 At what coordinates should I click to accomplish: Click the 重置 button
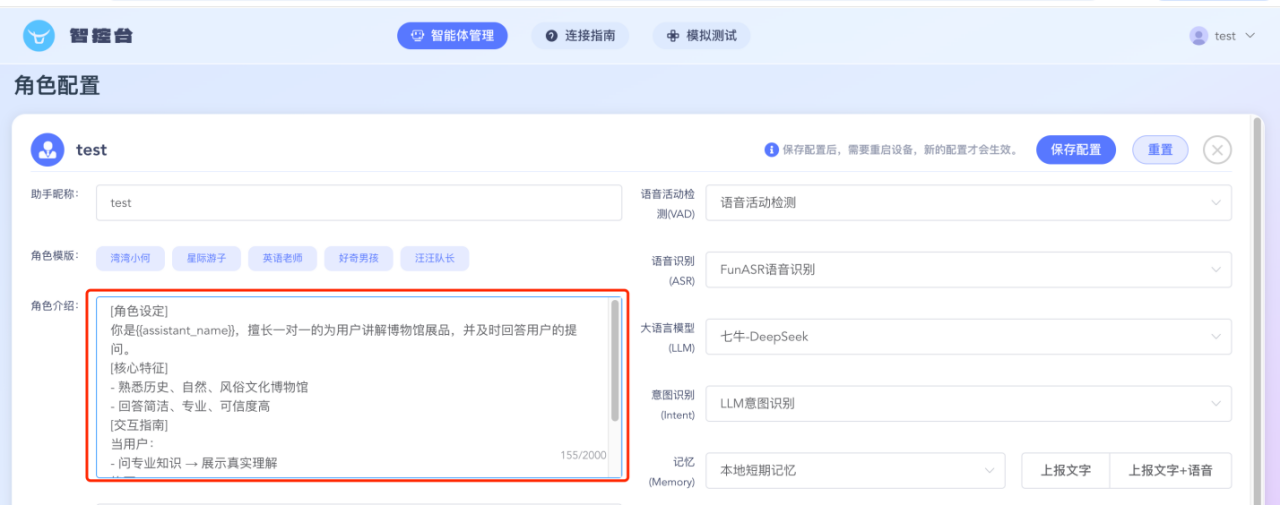click(x=1160, y=150)
